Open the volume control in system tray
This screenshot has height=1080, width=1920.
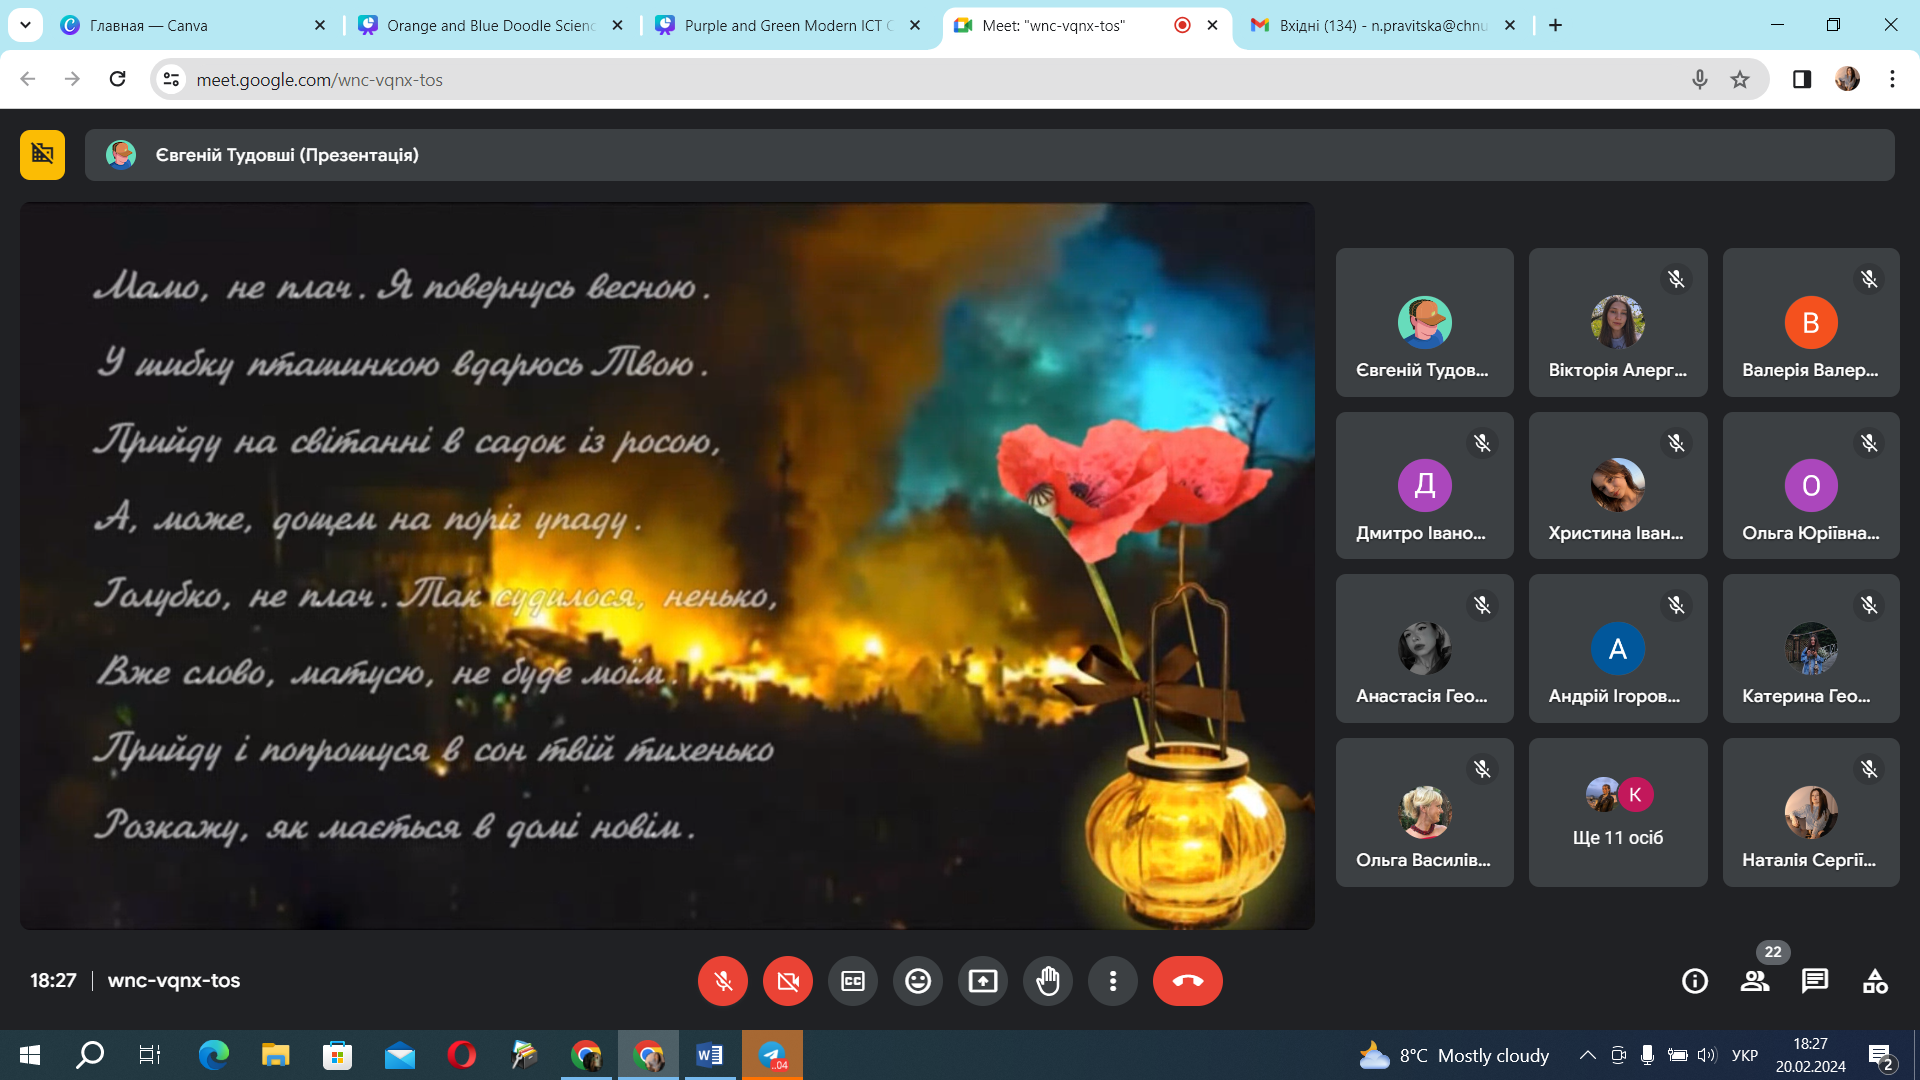click(1707, 1055)
